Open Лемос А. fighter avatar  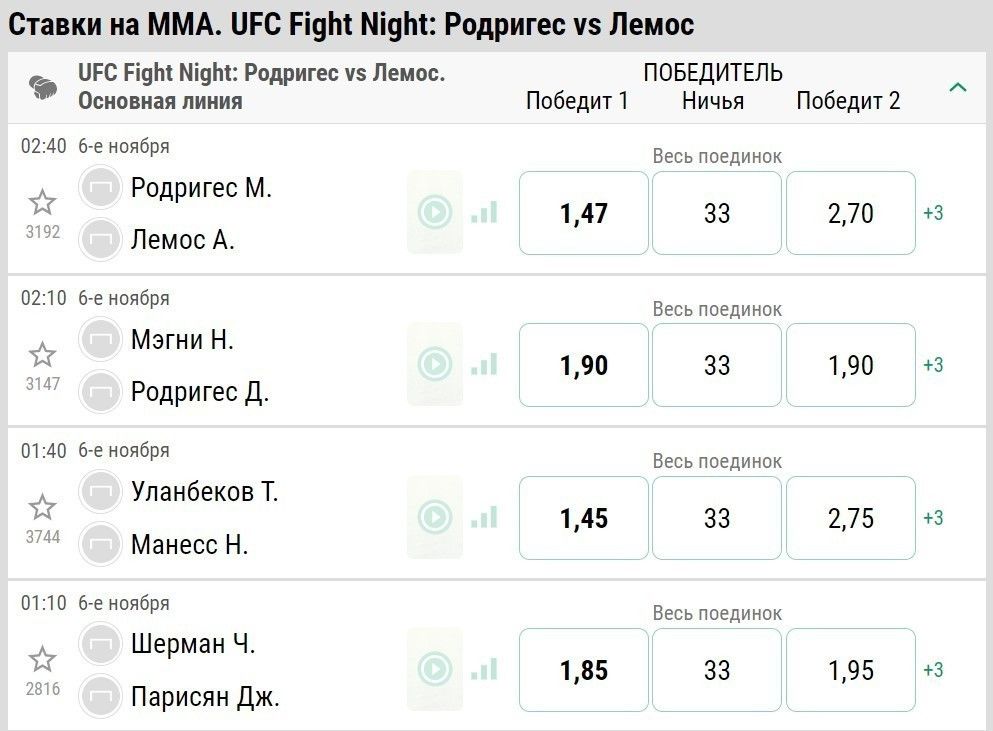tap(100, 239)
